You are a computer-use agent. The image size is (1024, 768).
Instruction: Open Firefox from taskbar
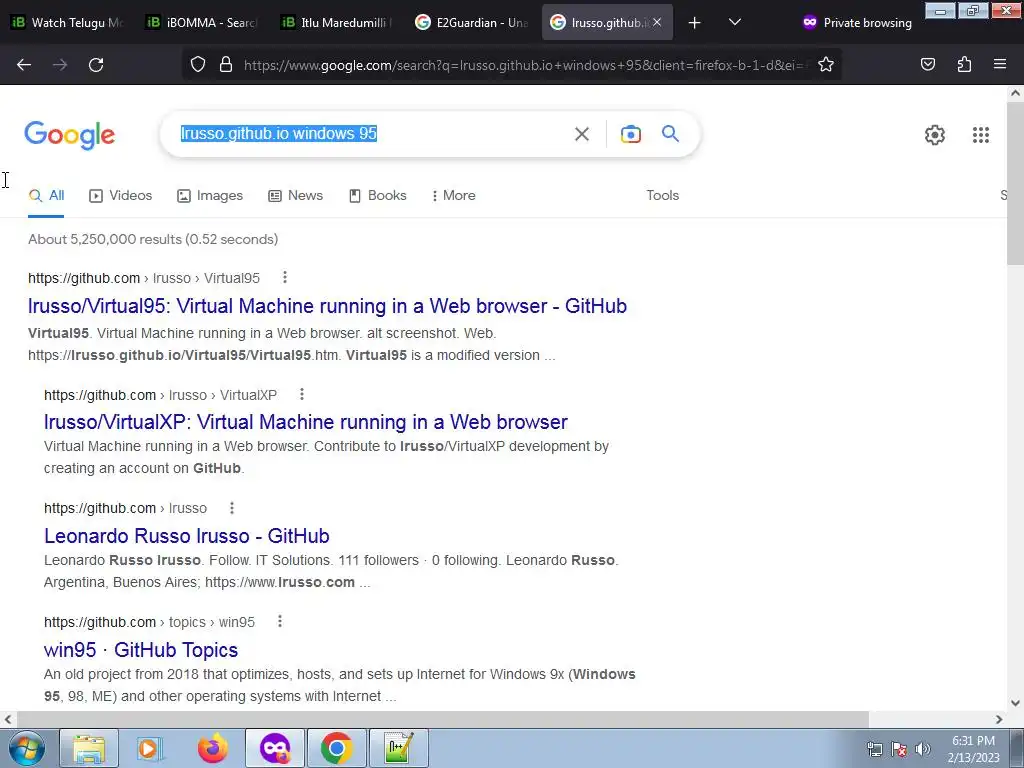212,748
